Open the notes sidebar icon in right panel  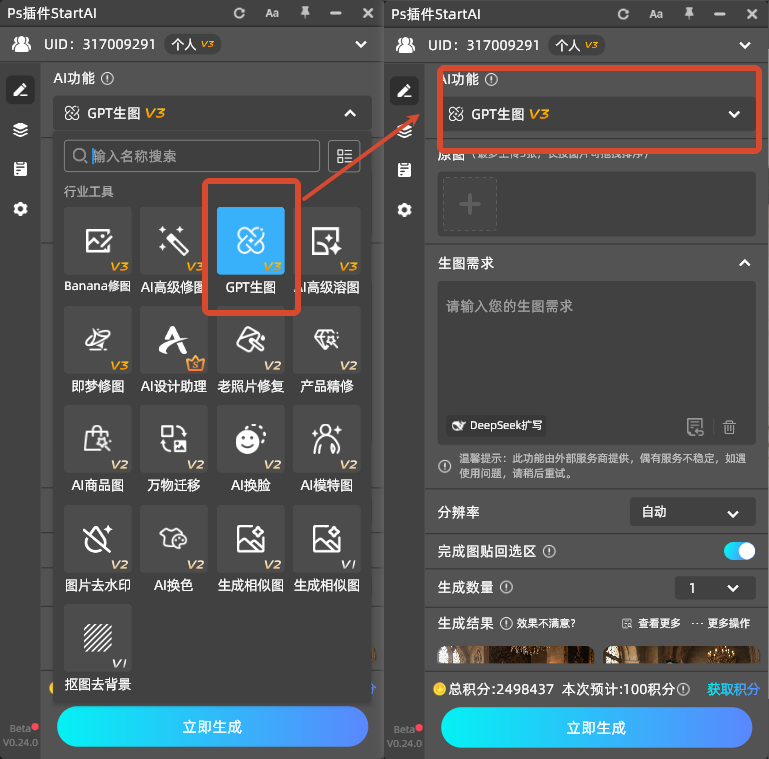[404, 170]
